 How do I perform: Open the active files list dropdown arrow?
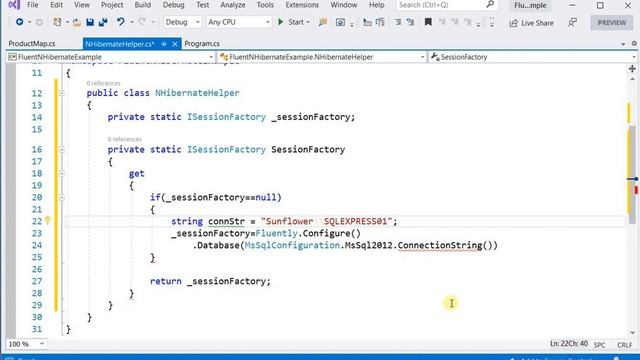coord(623,44)
